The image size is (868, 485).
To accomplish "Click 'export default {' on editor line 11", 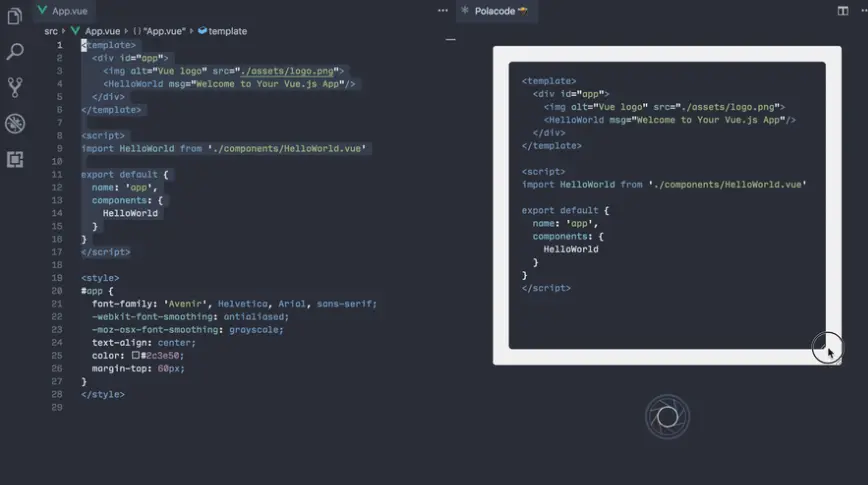I will pyautogui.click(x=125, y=174).
